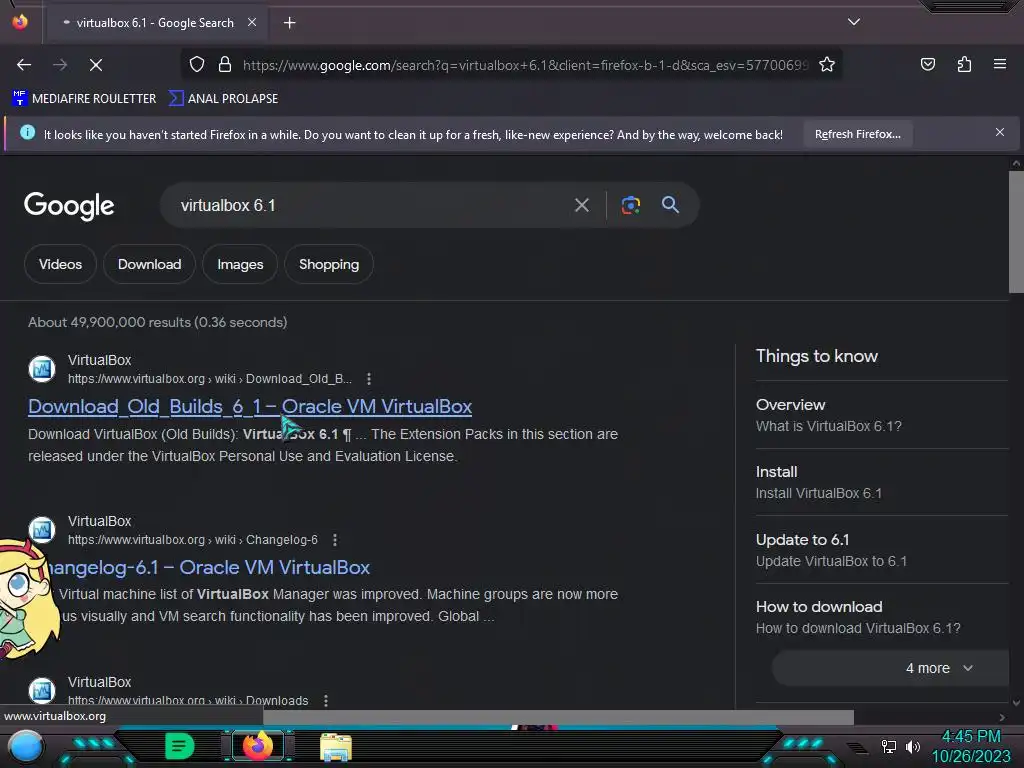
Task: Open the Extensions puzzle icon
Action: 964,64
